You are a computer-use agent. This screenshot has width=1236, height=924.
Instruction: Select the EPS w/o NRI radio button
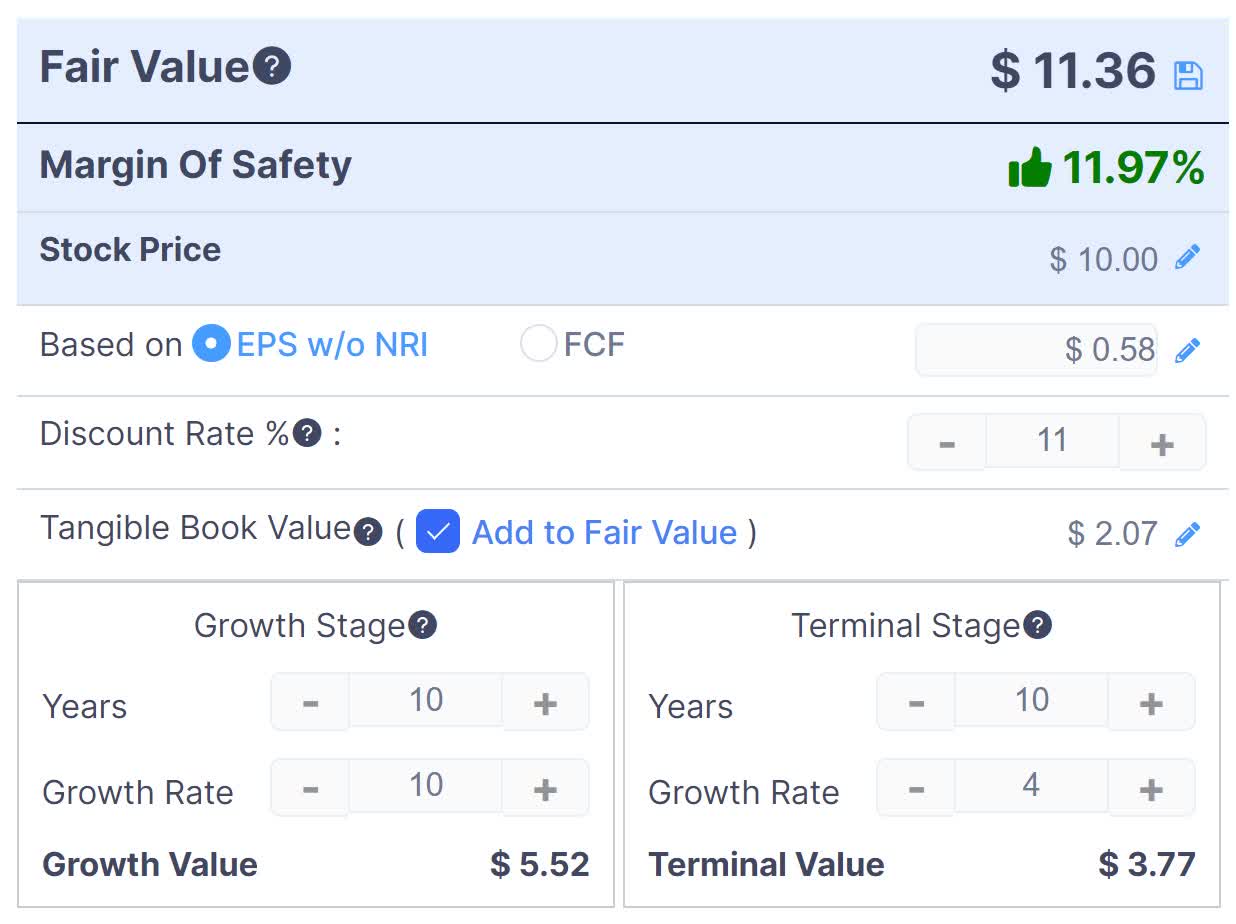[211, 344]
